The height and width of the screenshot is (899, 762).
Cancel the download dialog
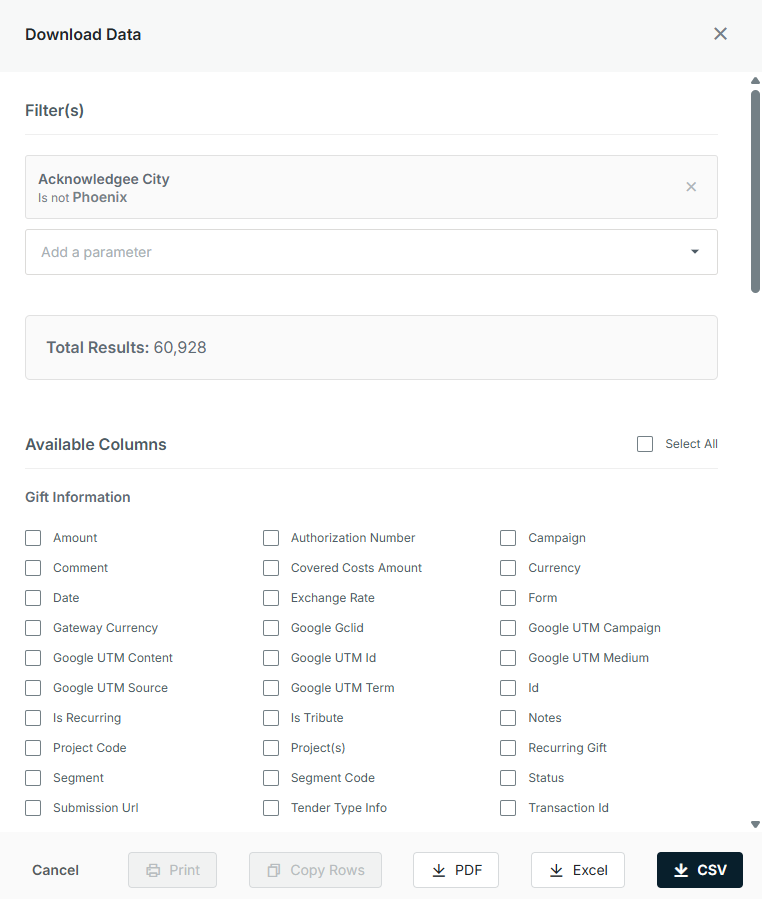(x=55, y=870)
